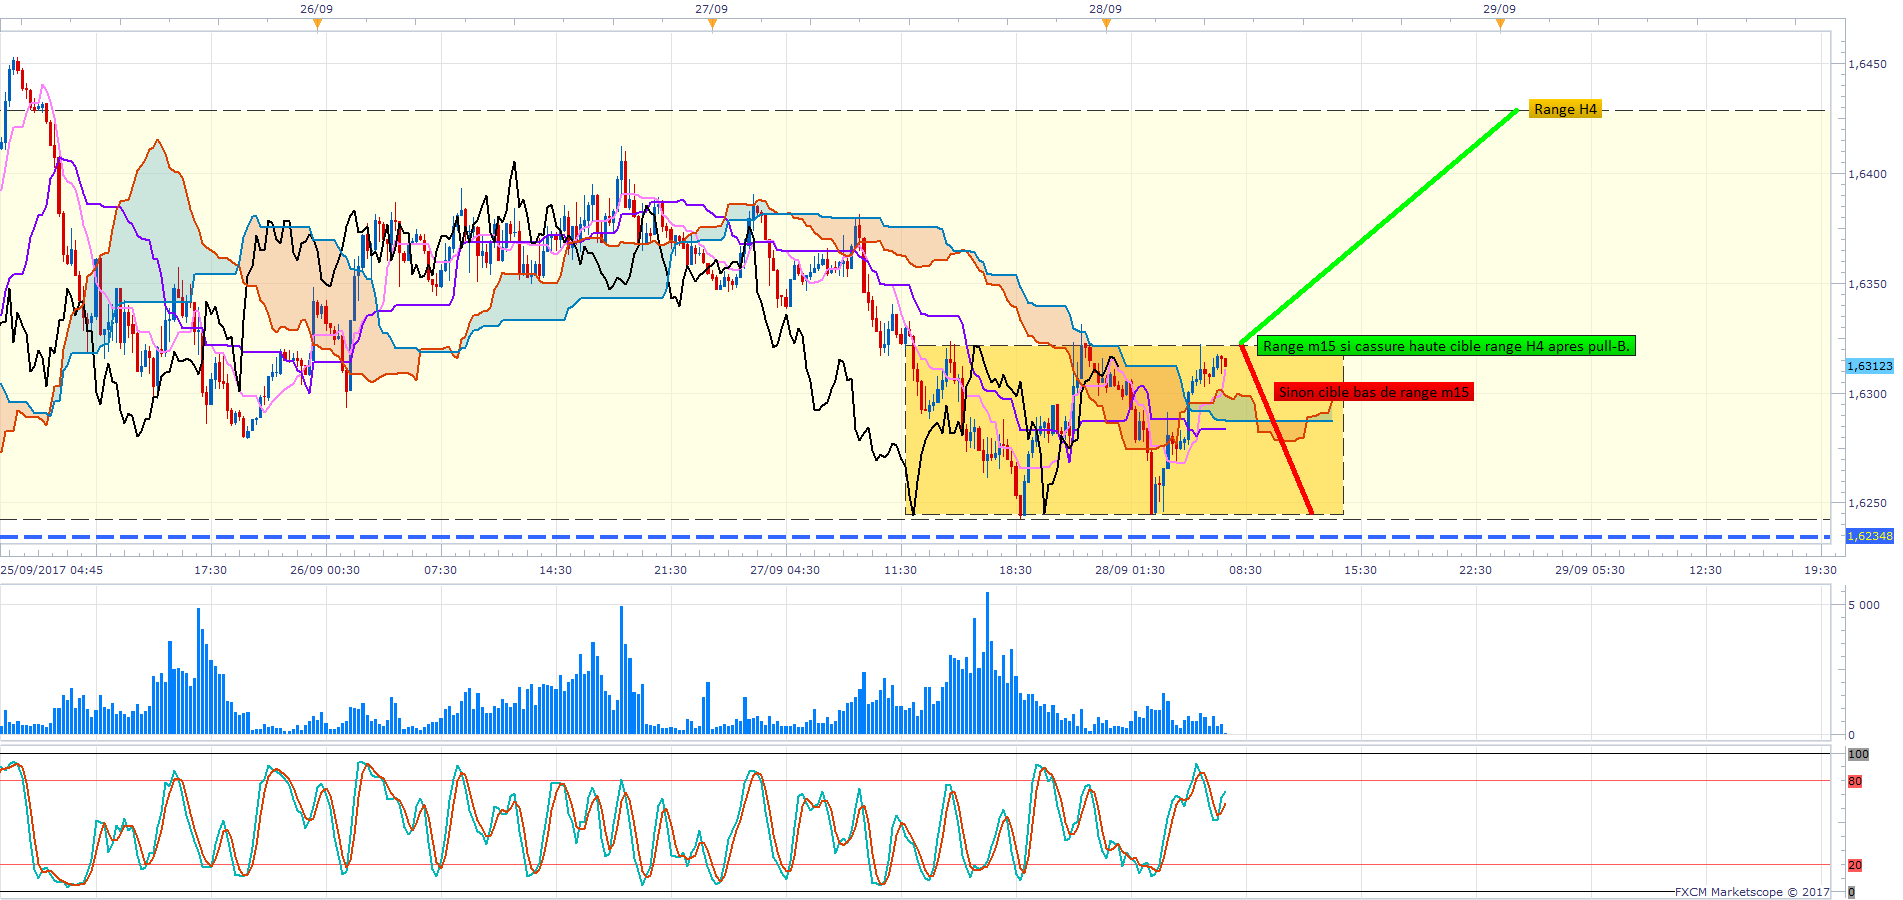Select the blue dashed horizontal level line
Viewport: 1903px width, 900px height.
coord(915,537)
